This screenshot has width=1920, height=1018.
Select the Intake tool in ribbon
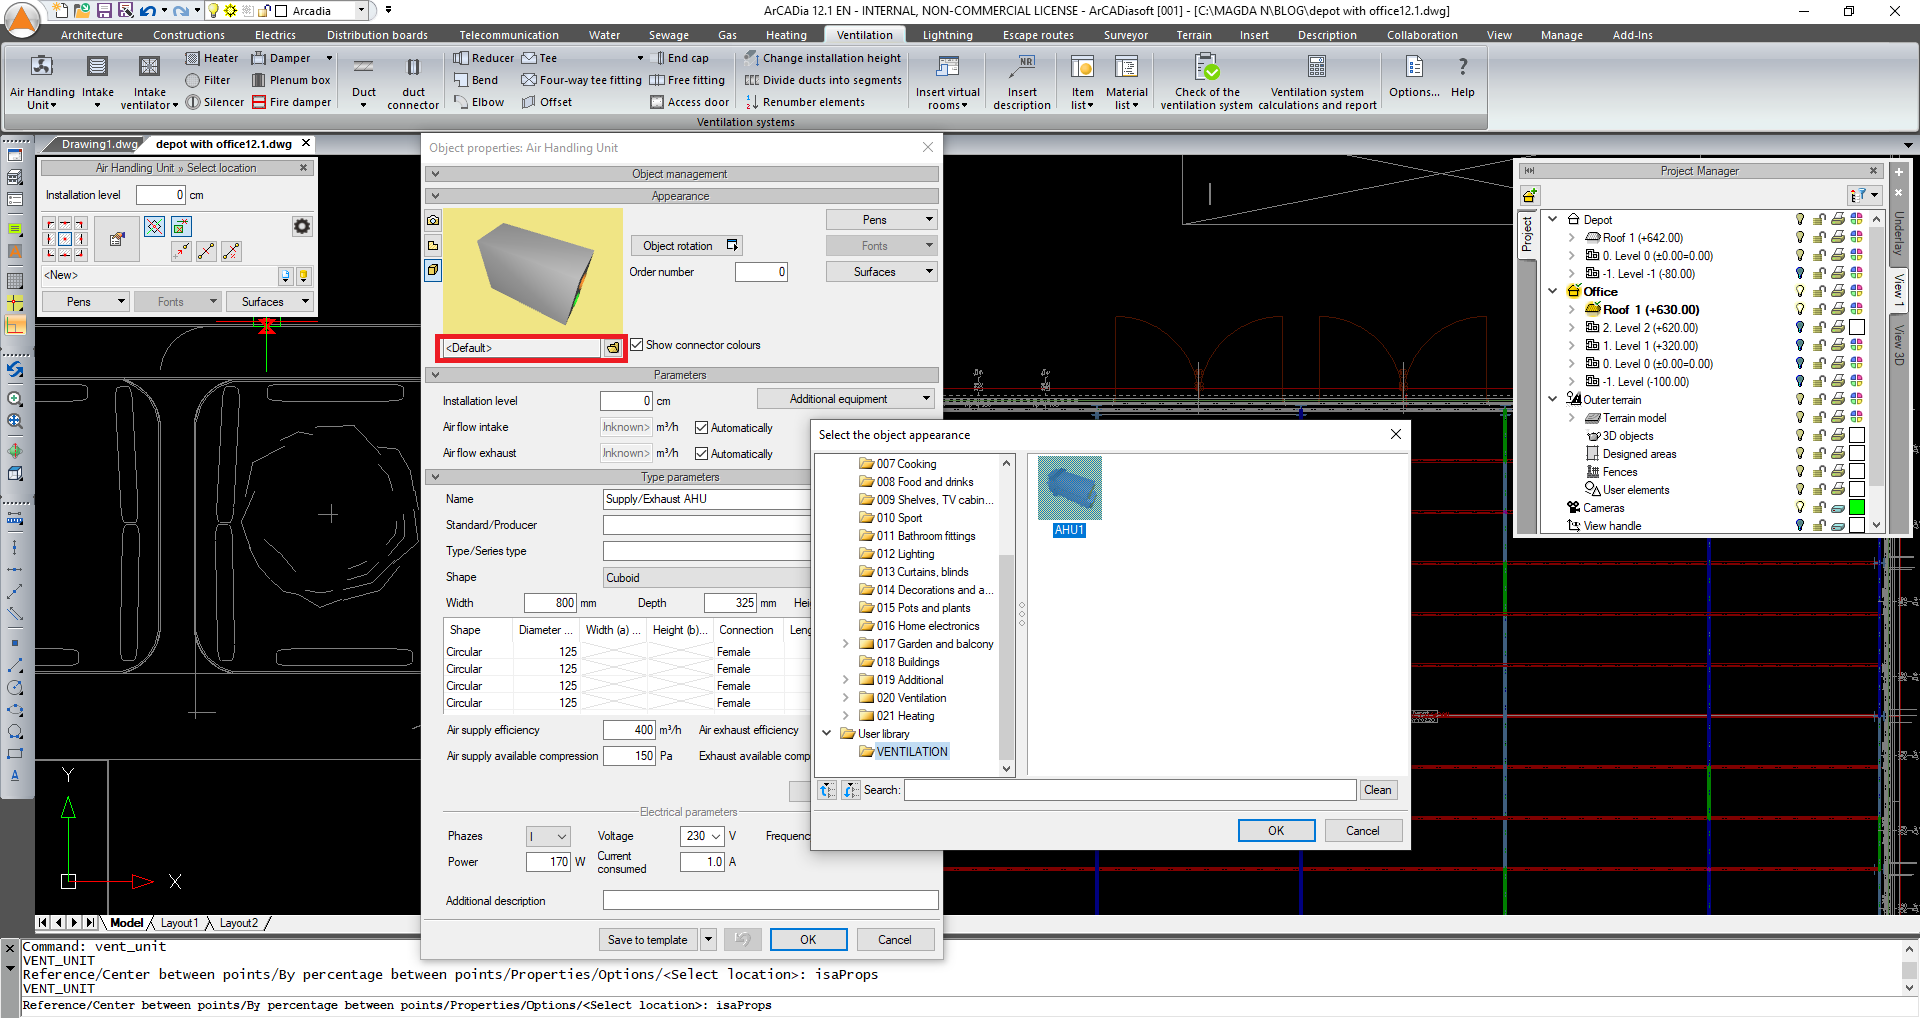coord(97,81)
